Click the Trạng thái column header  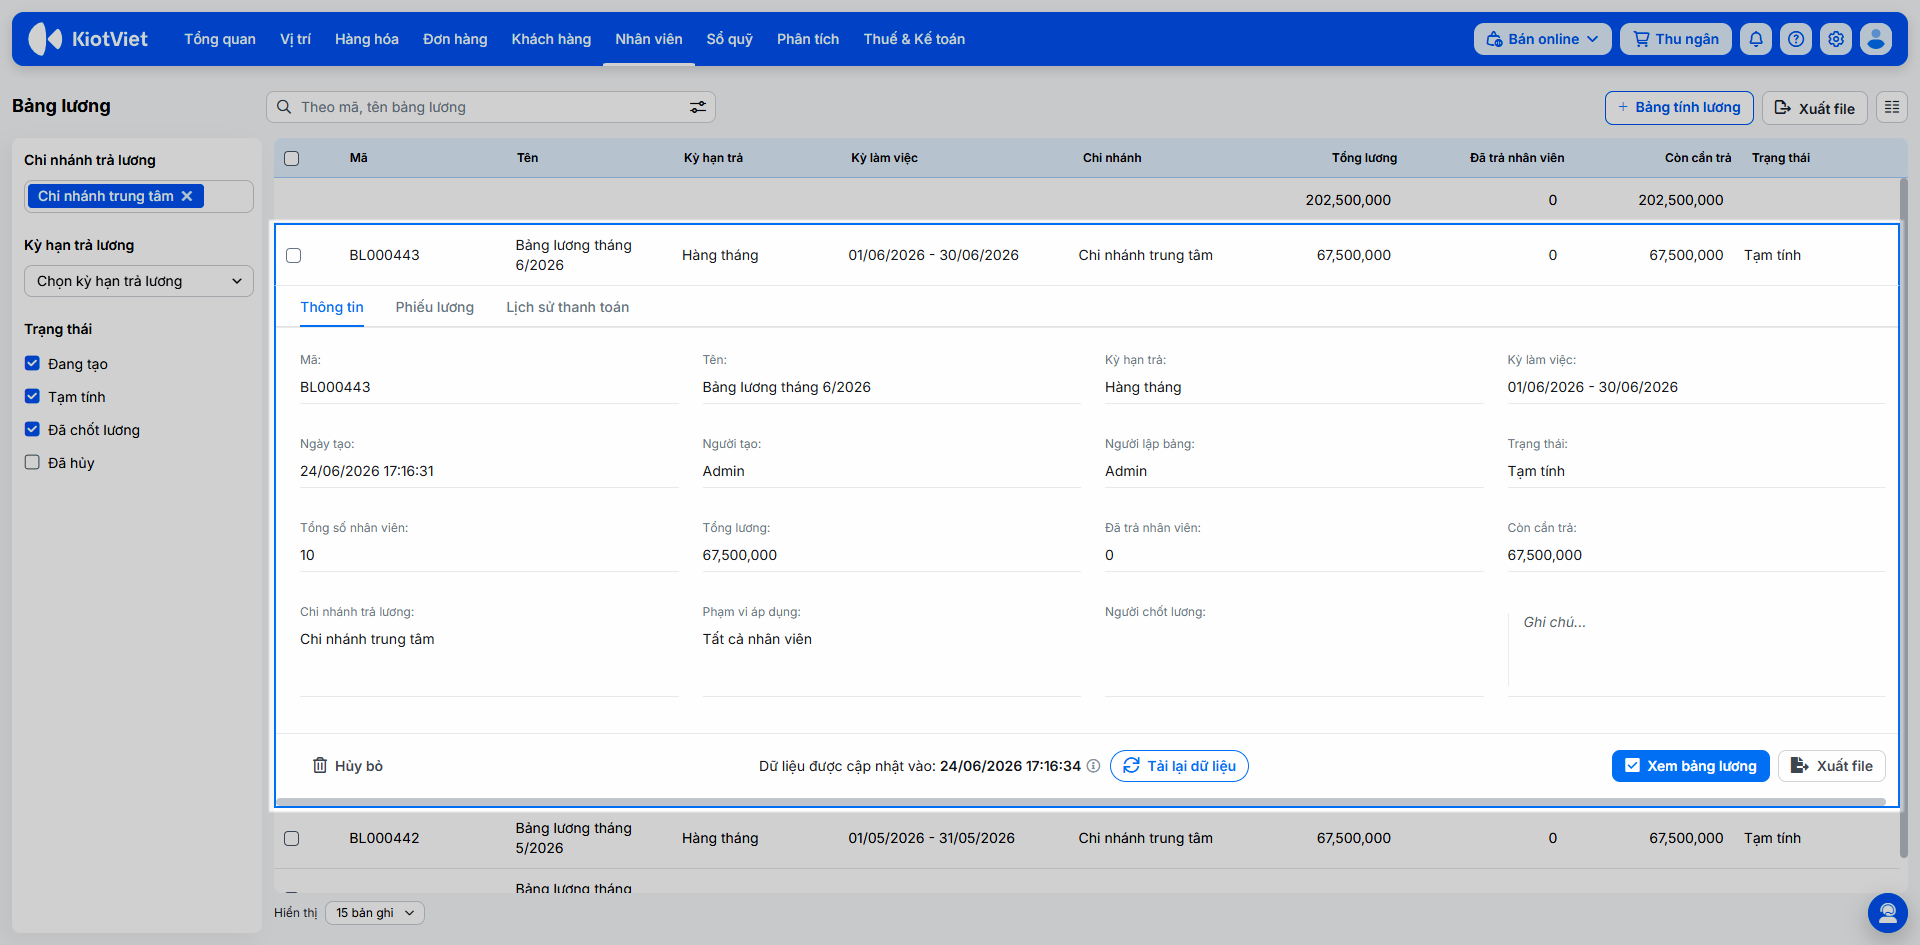(x=1781, y=158)
